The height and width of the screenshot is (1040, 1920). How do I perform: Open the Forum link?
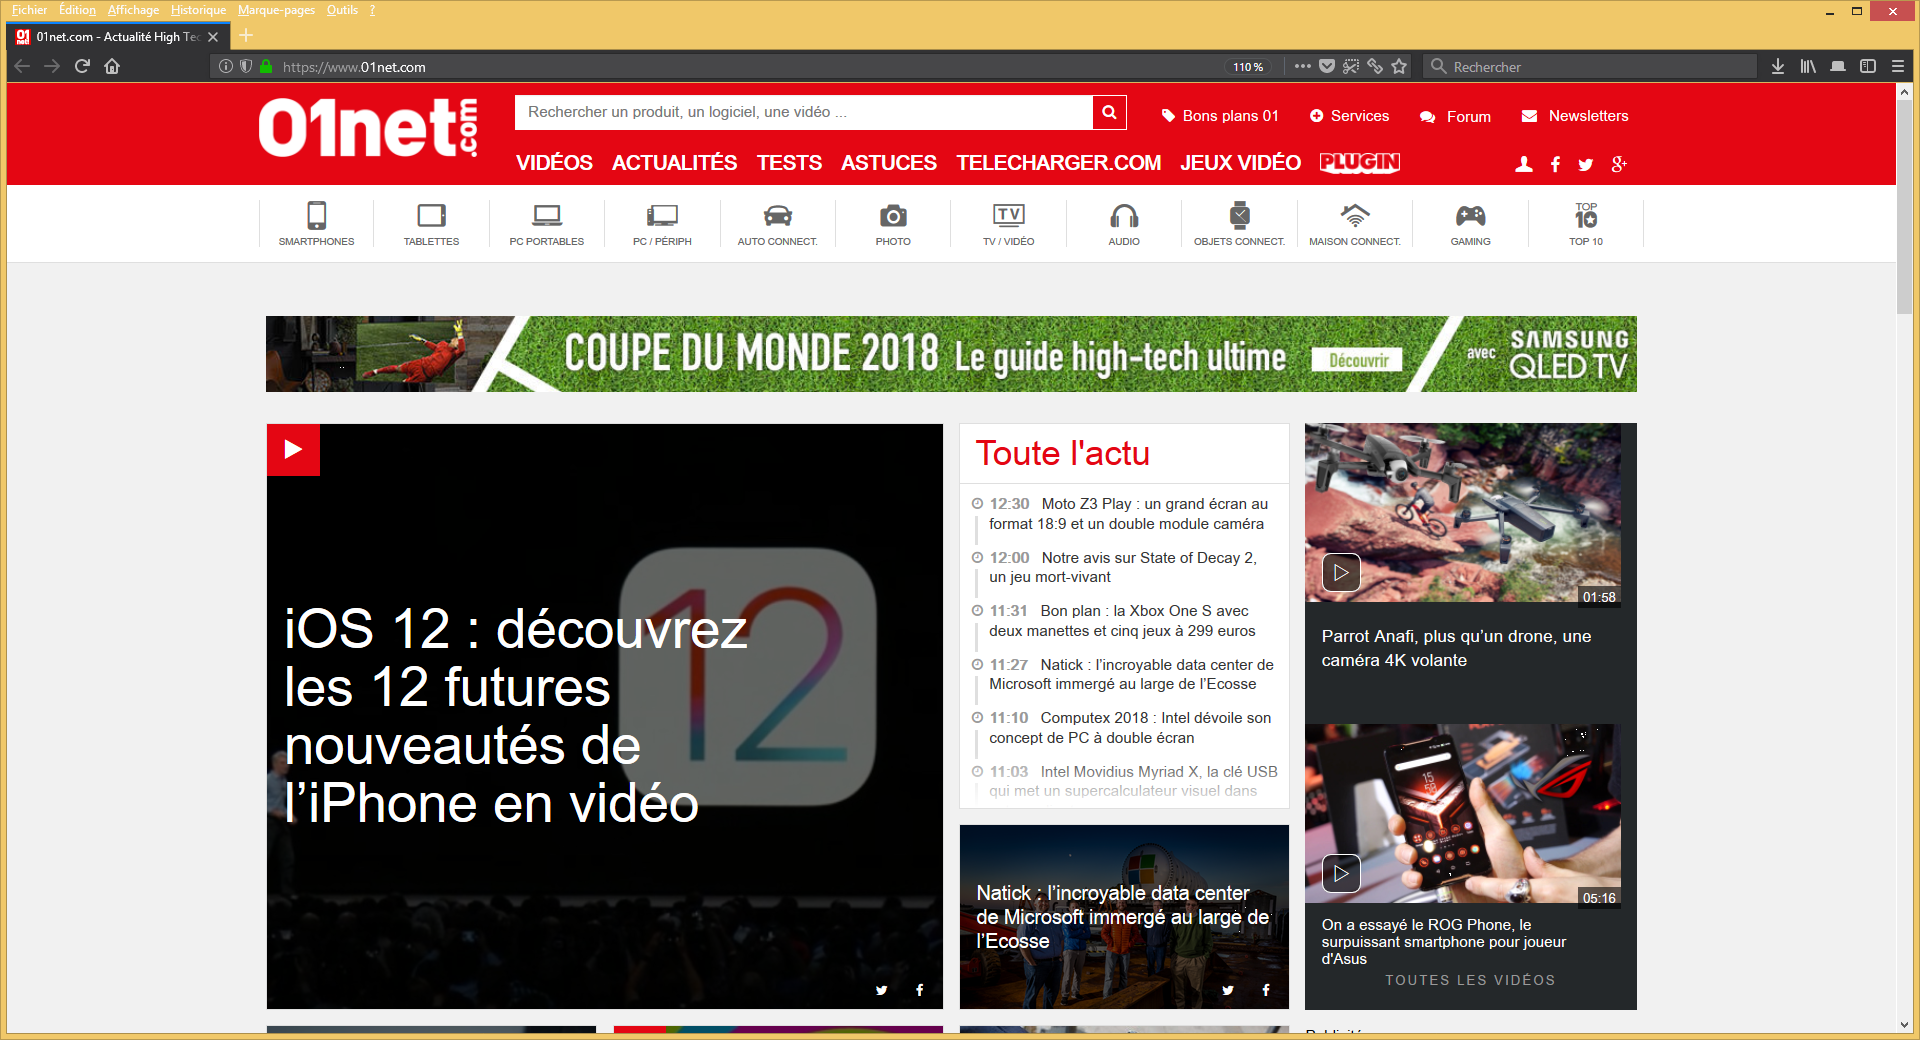click(x=1455, y=117)
